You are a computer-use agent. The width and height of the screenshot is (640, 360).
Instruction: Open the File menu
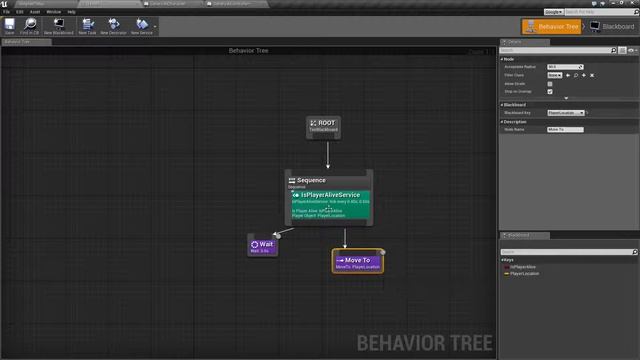point(7,12)
